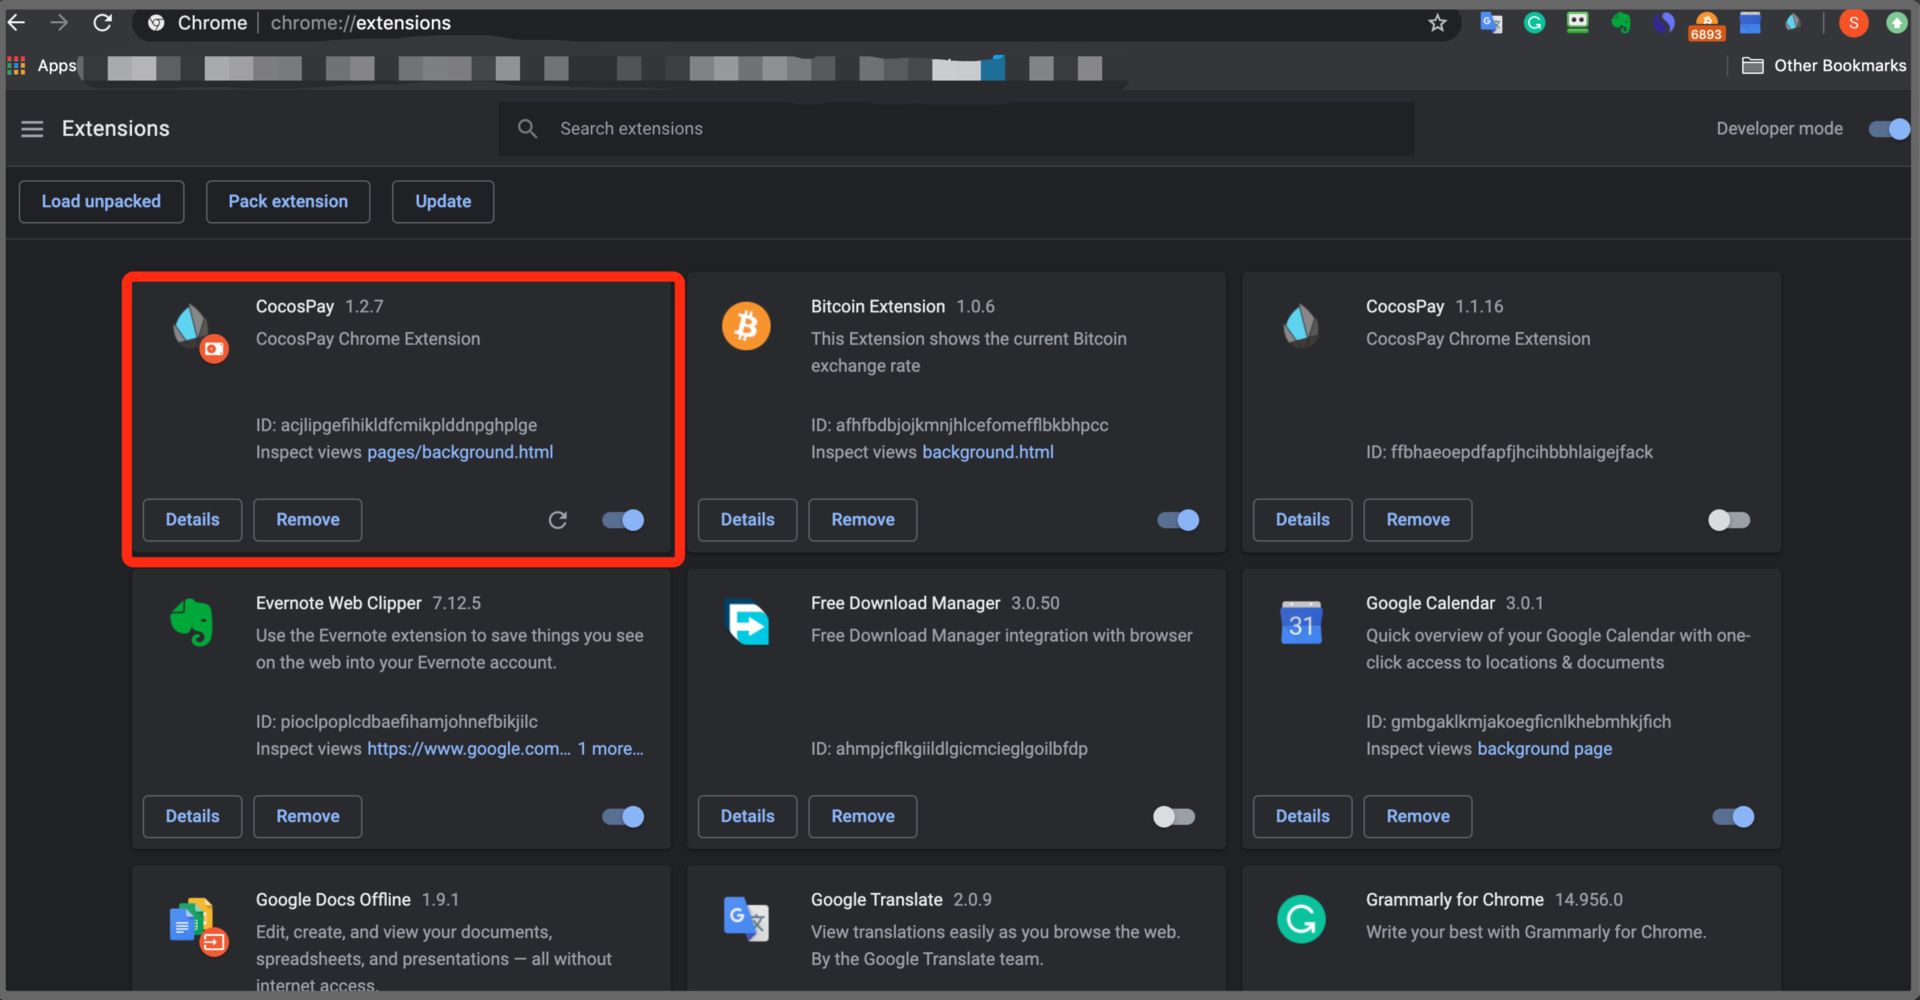The height and width of the screenshot is (1000, 1920).
Task: Reload the page with the refresh icon
Action: pyautogui.click(x=102, y=22)
